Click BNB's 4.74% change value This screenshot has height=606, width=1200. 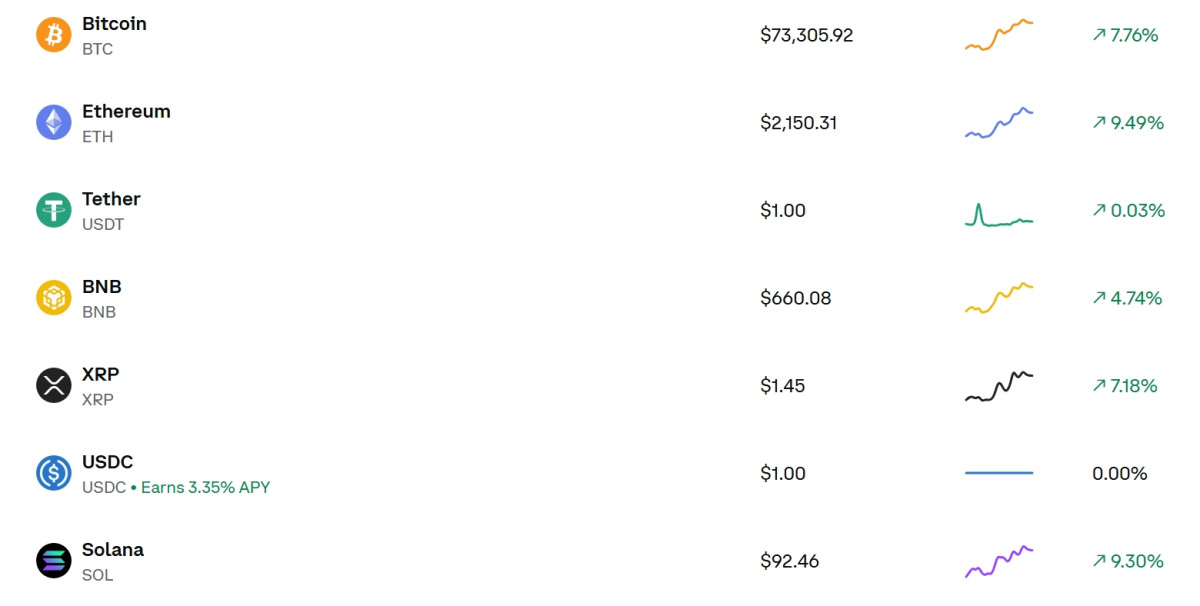pos(1127,298)
